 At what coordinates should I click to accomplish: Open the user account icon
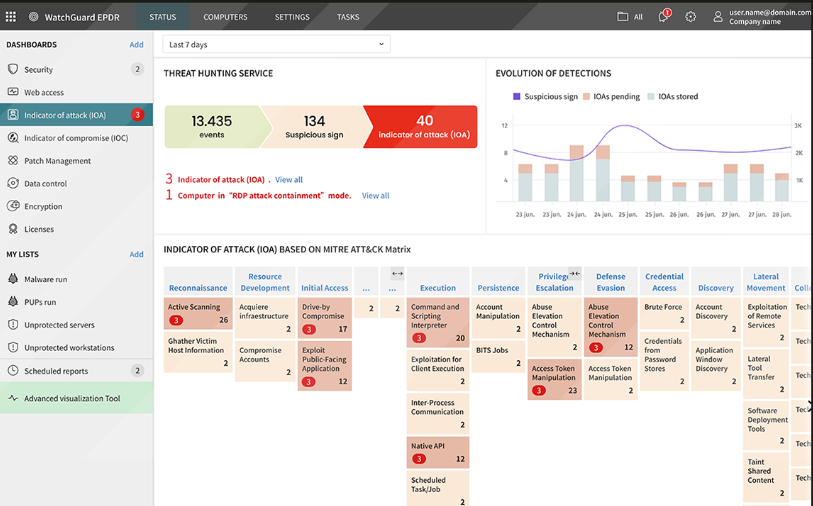(x=718, y=17)
